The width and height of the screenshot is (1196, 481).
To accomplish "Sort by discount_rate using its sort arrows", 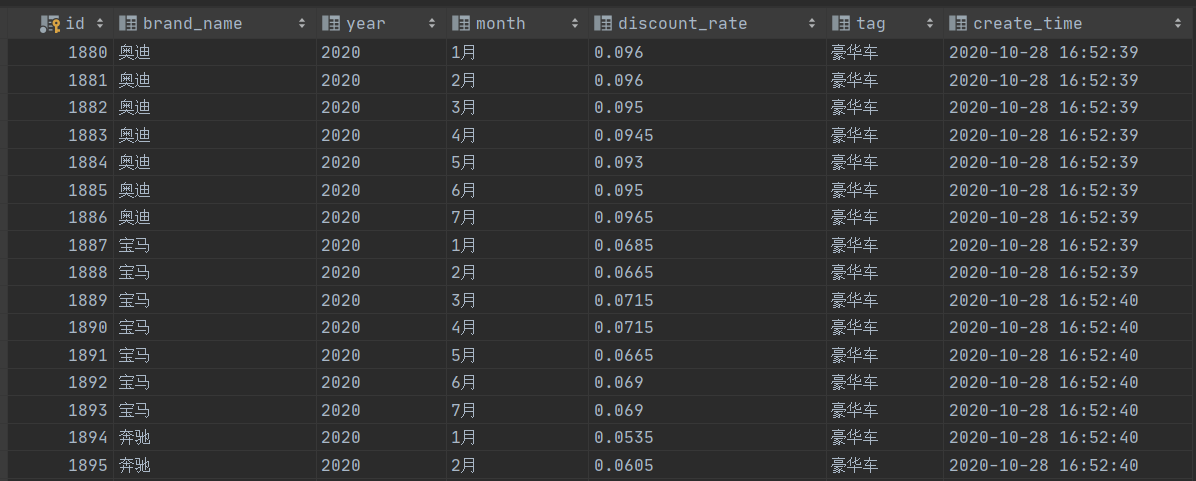I will pyautogui.click(x=812, y=24).
